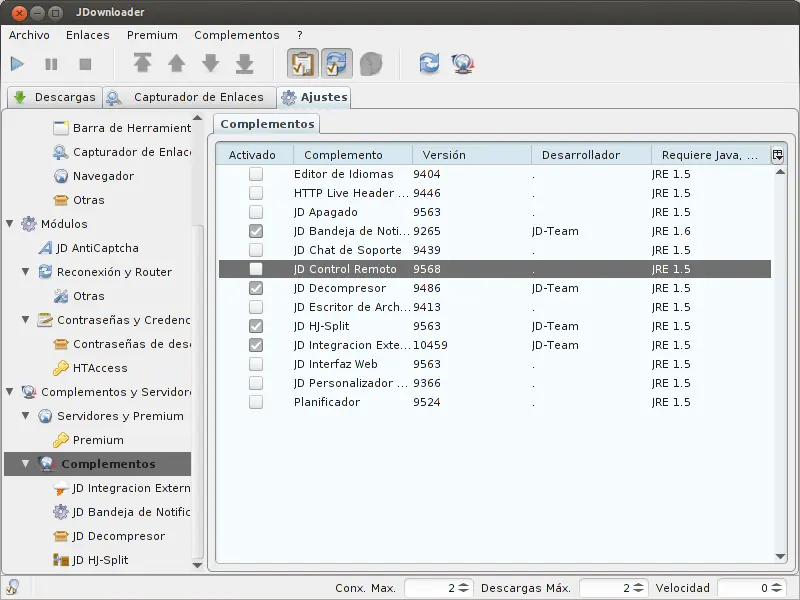The height and width of the screenshot is (600, 800).
Task: Enable HTTP Live Header checkbox
Action: (x=256, y=193)
